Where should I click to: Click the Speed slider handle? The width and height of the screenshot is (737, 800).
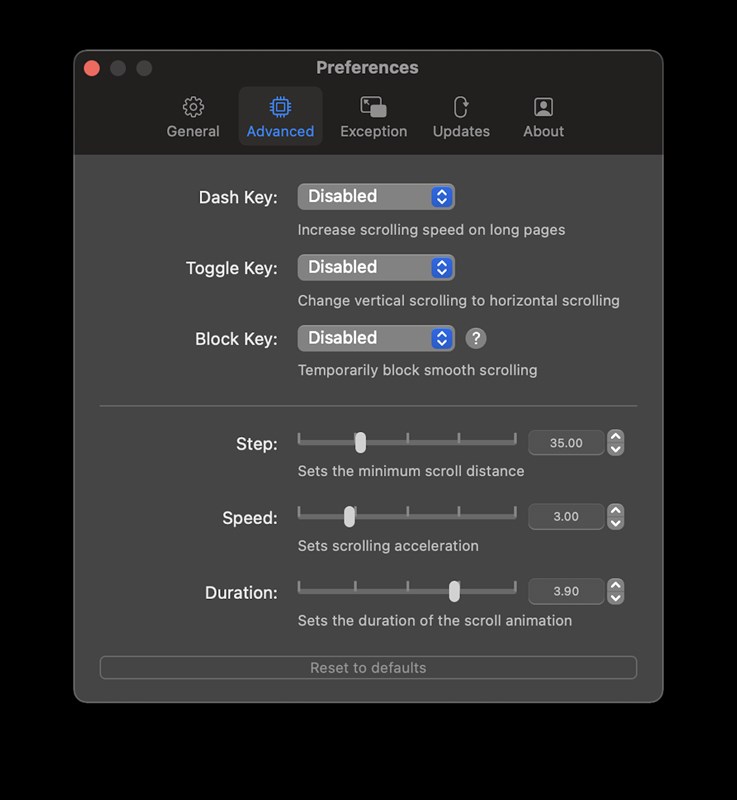(x=349, y=517)
